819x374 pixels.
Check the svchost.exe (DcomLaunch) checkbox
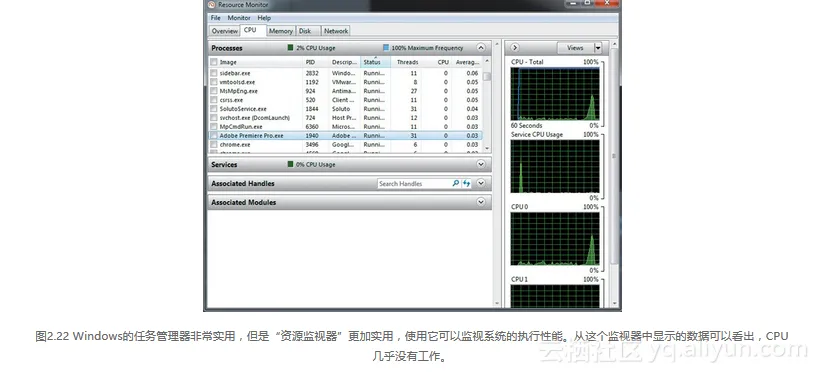[214, 118]
